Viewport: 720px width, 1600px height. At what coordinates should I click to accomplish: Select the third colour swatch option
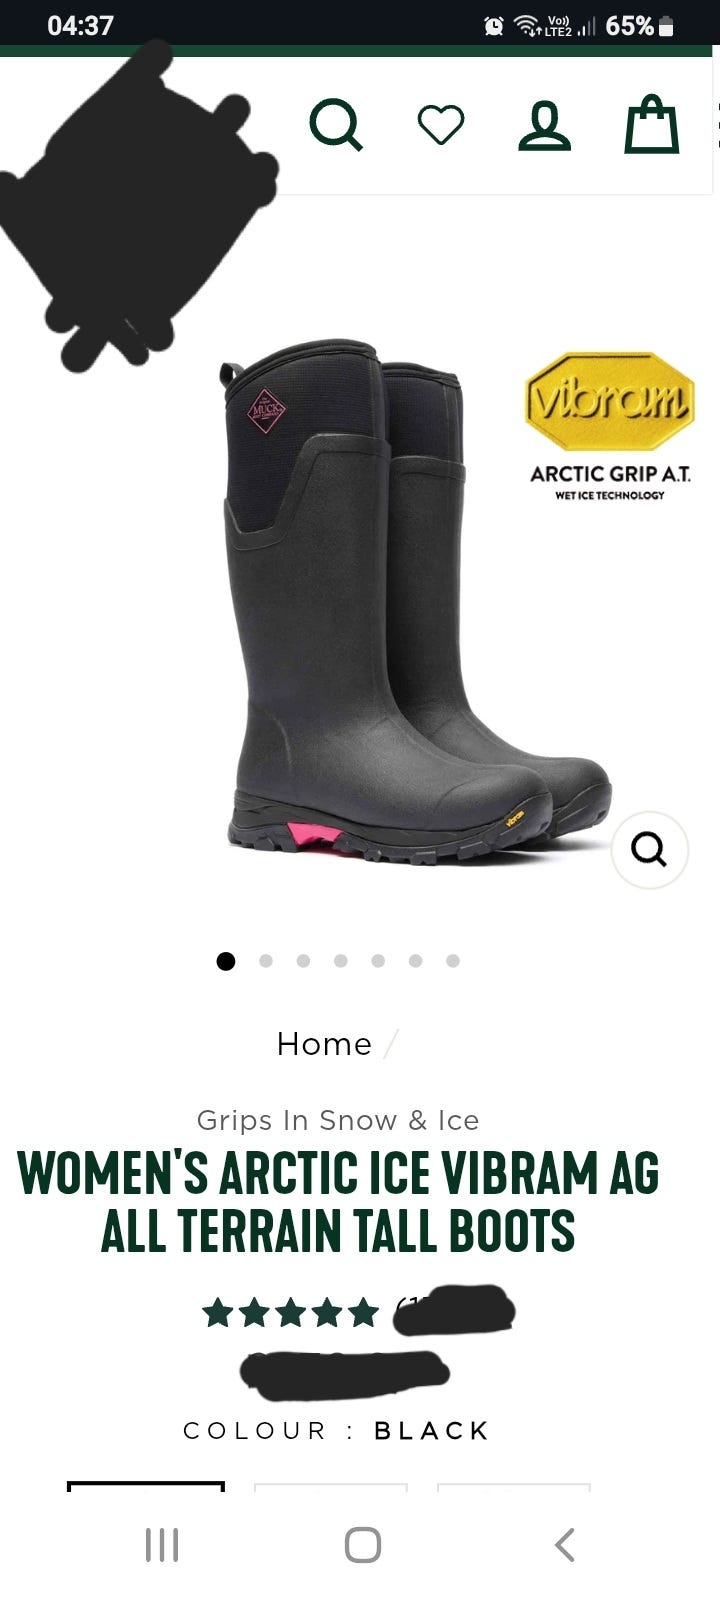point(514,1488)
